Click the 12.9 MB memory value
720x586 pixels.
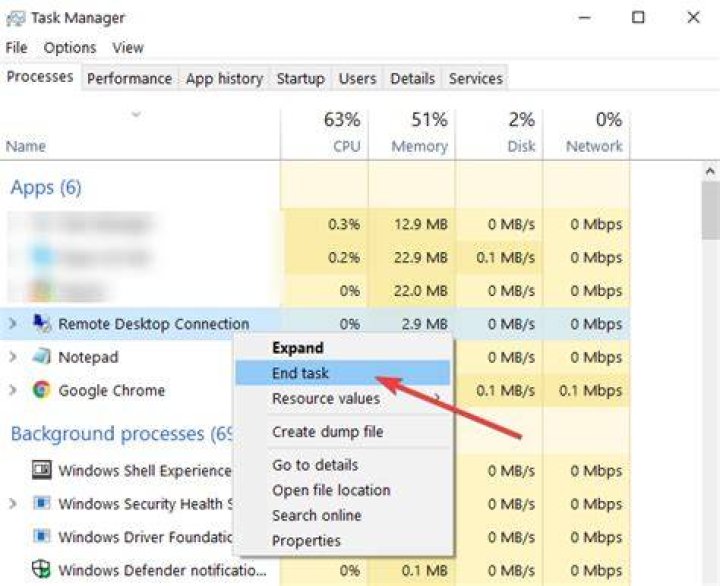421,224
